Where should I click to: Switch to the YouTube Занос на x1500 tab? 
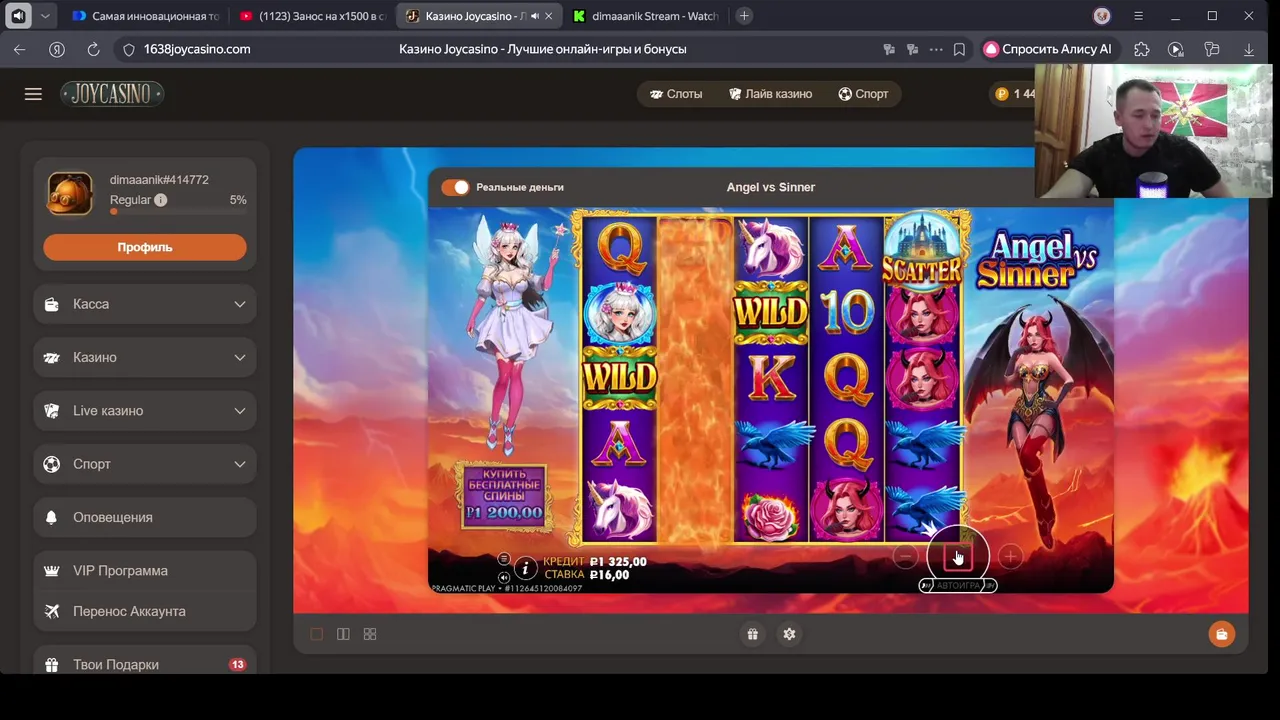click(x=312, y=16)
